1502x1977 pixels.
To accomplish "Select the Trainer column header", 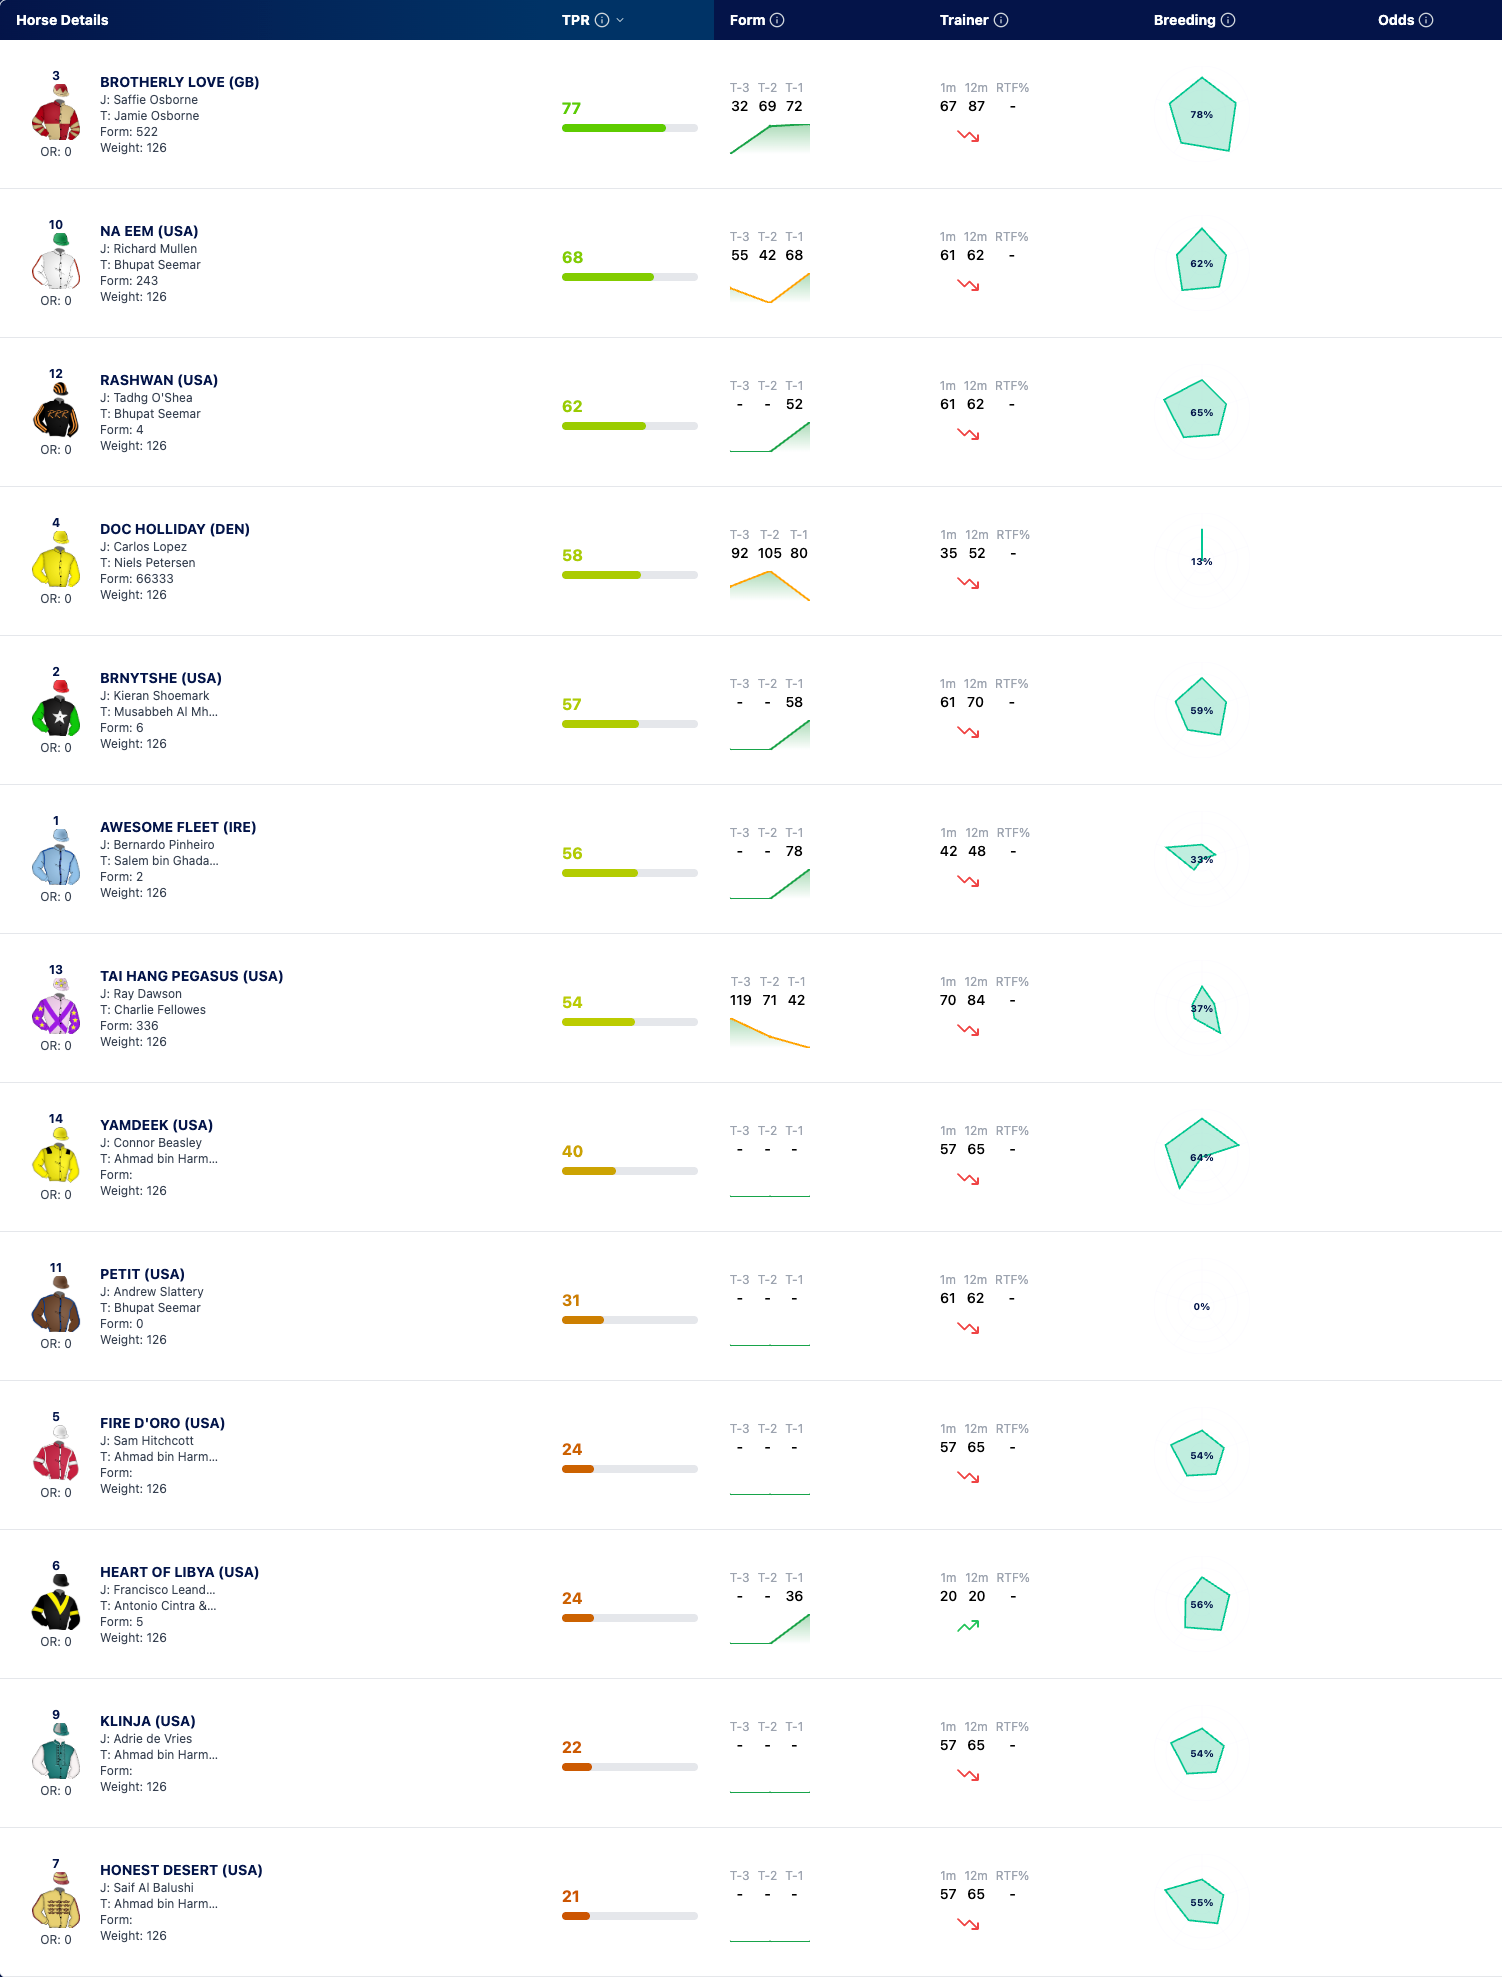I will 964,20.
